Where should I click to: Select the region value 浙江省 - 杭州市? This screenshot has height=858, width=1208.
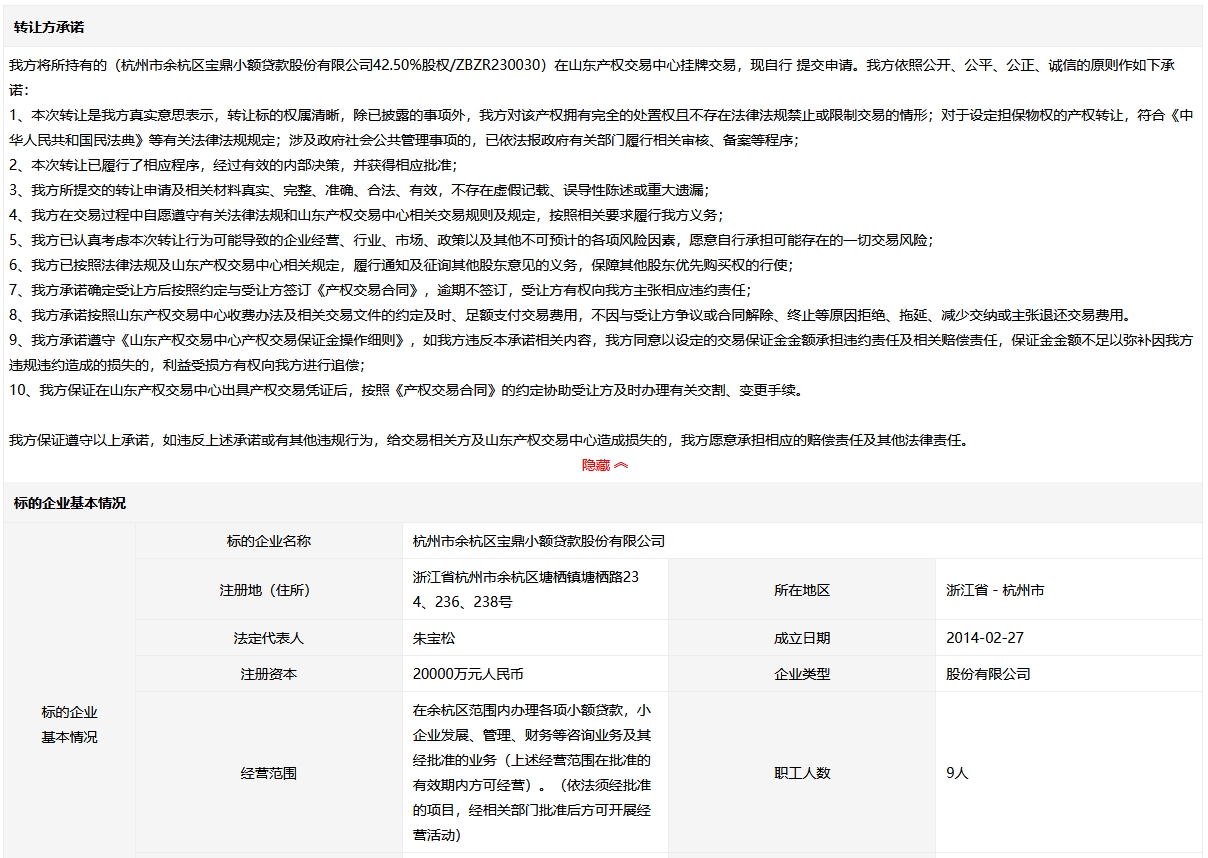(995, 590)
